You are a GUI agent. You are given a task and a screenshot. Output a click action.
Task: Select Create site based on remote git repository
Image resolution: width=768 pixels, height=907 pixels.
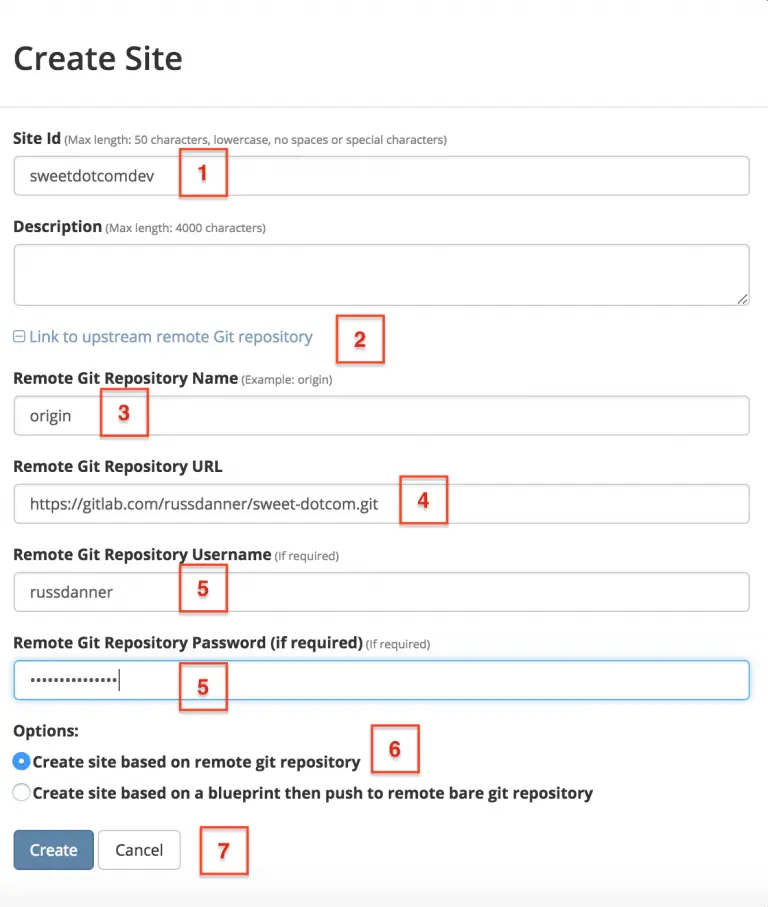(x=22, y=762)
